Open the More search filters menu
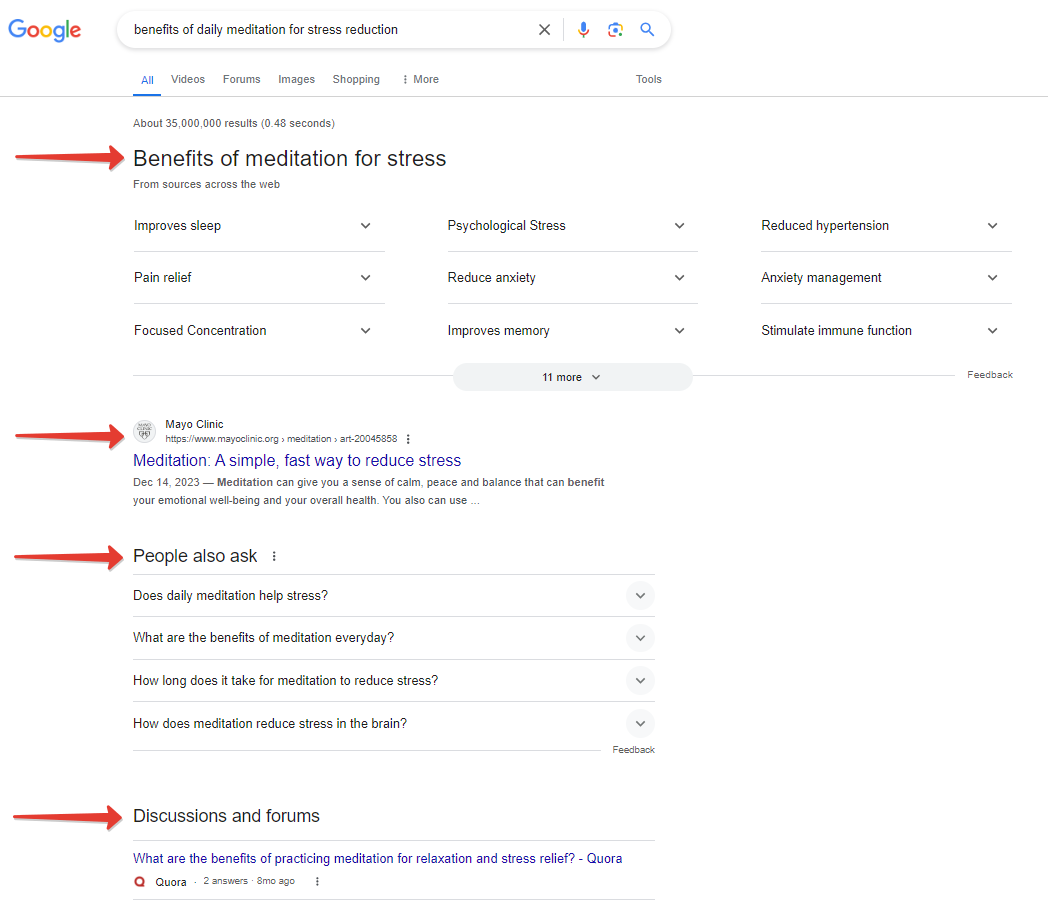This screenshot has width=1048, height=901. [x=420, y=79]
